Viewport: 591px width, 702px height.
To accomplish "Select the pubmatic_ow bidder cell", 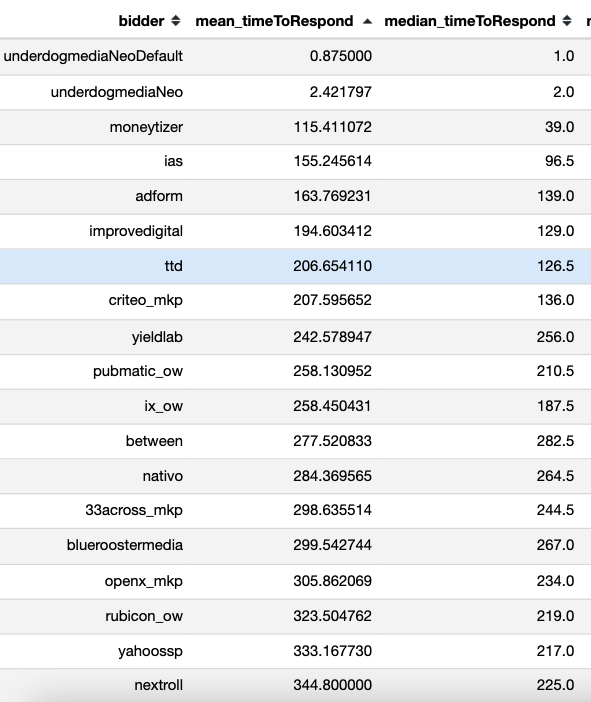I will tap(138, 372).
